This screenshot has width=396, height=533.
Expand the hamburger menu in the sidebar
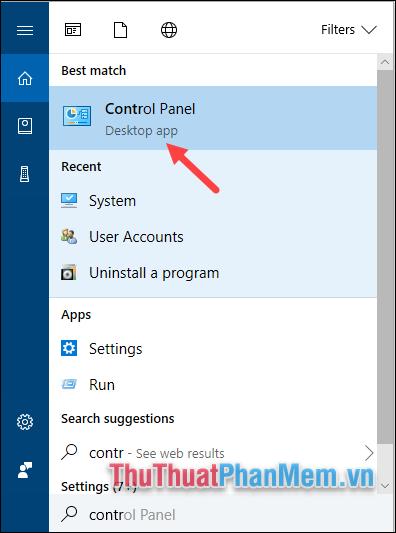point(25,31)
